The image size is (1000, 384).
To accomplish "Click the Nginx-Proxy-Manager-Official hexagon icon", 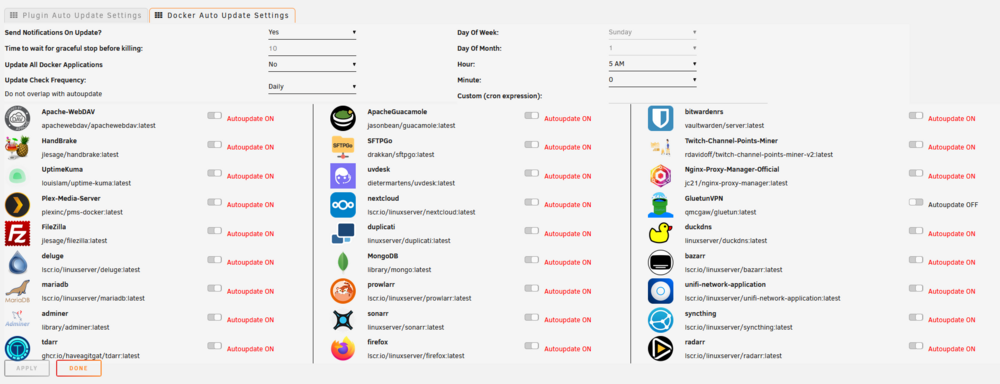I will click(660, 176).
